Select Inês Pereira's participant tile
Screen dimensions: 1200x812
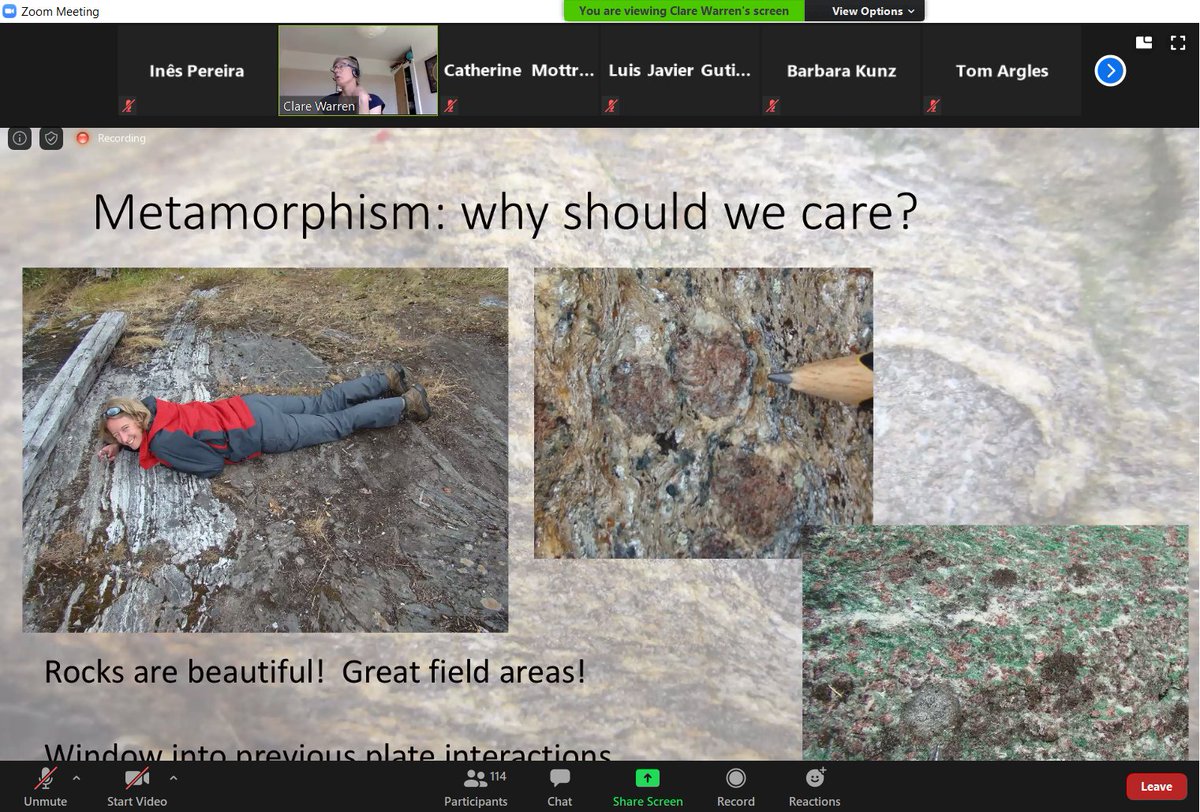pos(197,71)
